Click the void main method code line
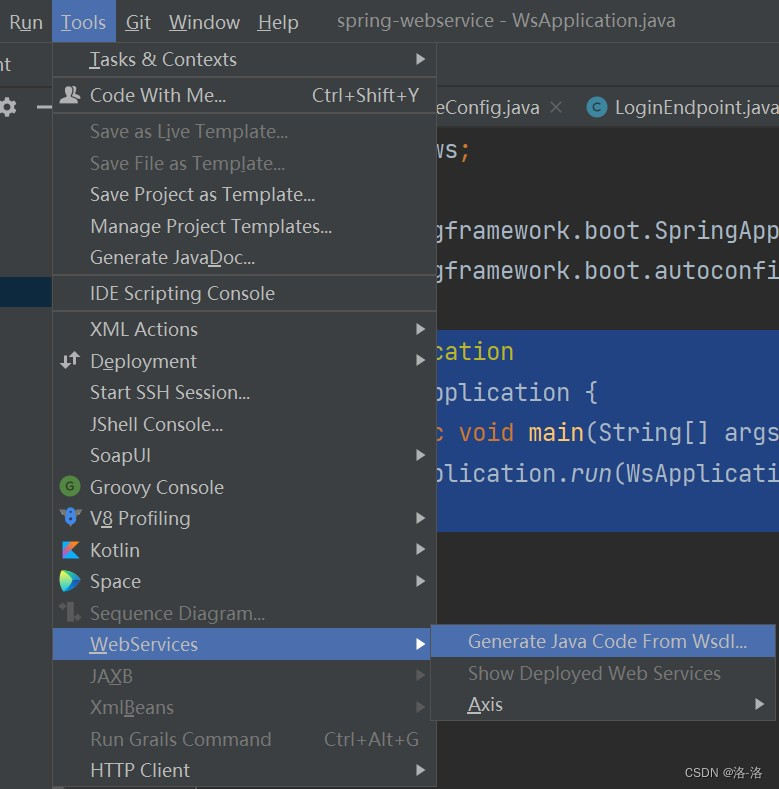Screen dimensions: 779x789 click(607, 432)
